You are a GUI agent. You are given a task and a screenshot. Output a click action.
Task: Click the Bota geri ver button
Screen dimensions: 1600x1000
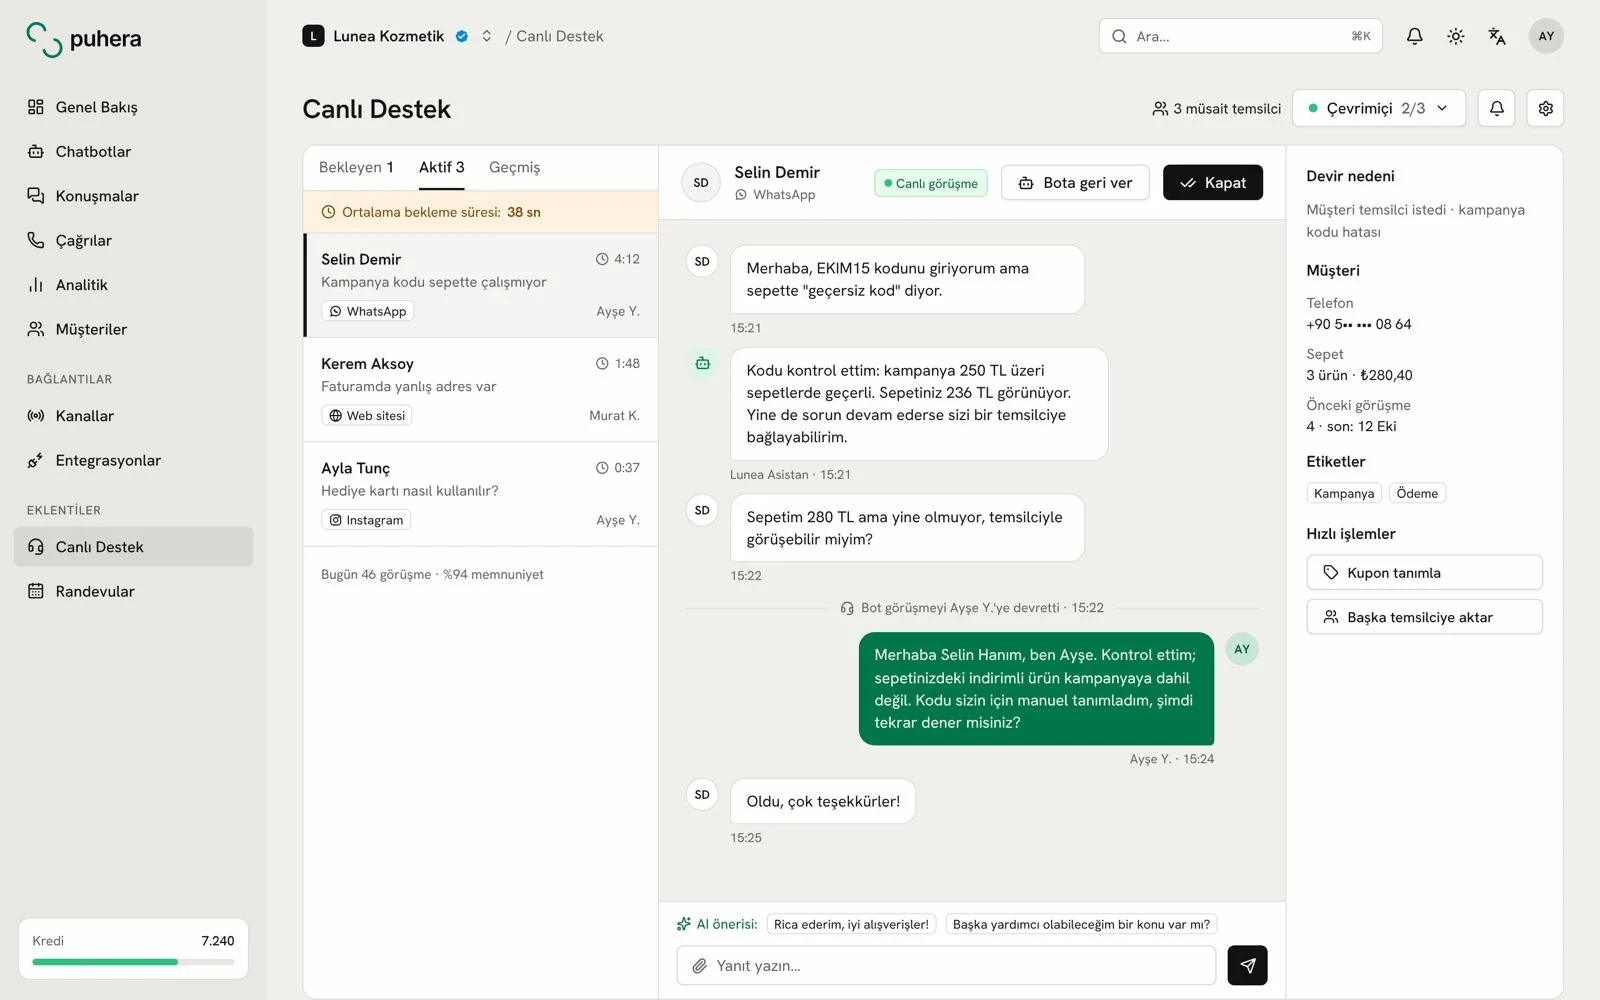(x=1075, y=183)
